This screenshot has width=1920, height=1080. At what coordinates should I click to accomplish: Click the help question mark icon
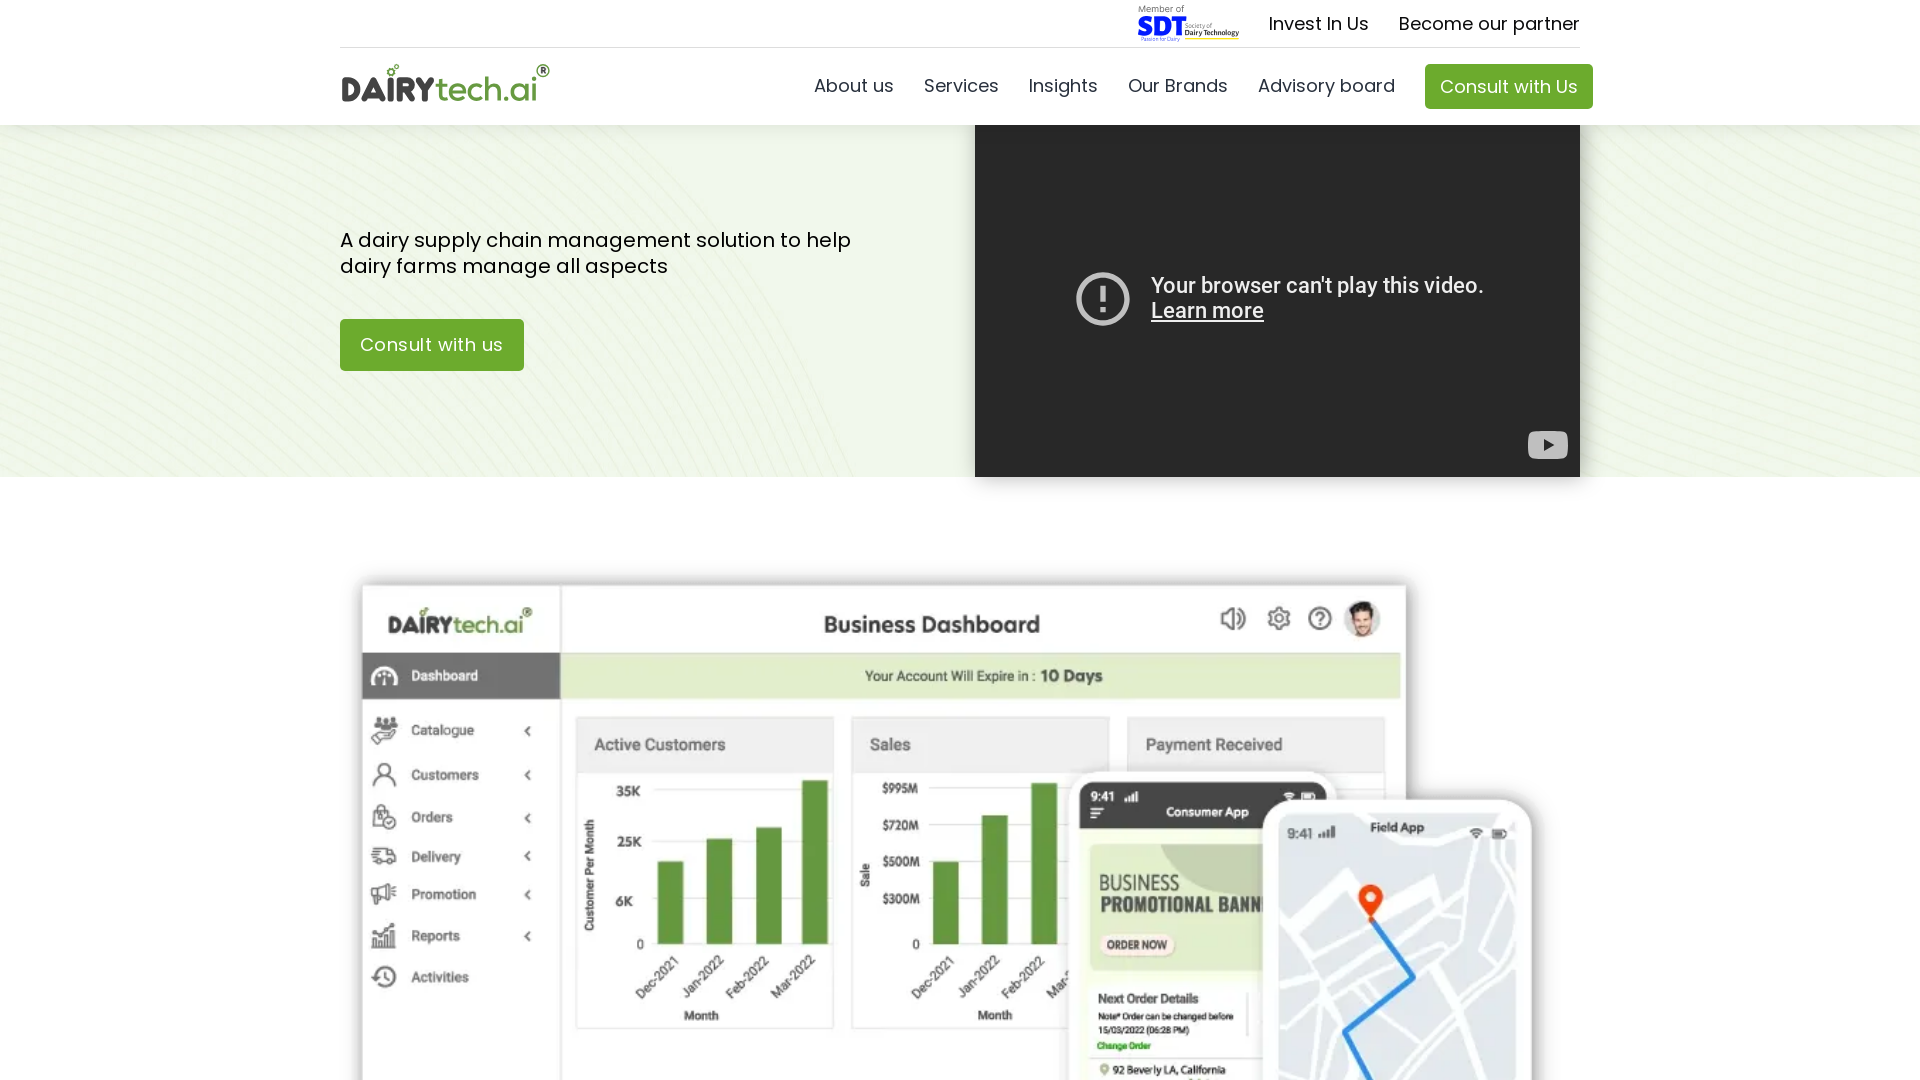(1320, 618)
